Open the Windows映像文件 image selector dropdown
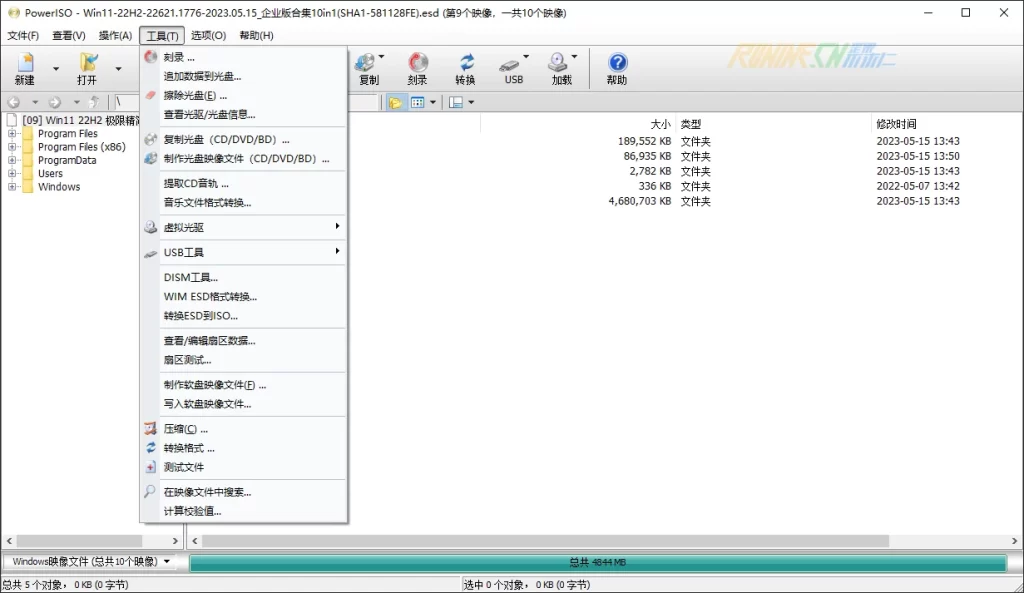 [x=88, y=562]
